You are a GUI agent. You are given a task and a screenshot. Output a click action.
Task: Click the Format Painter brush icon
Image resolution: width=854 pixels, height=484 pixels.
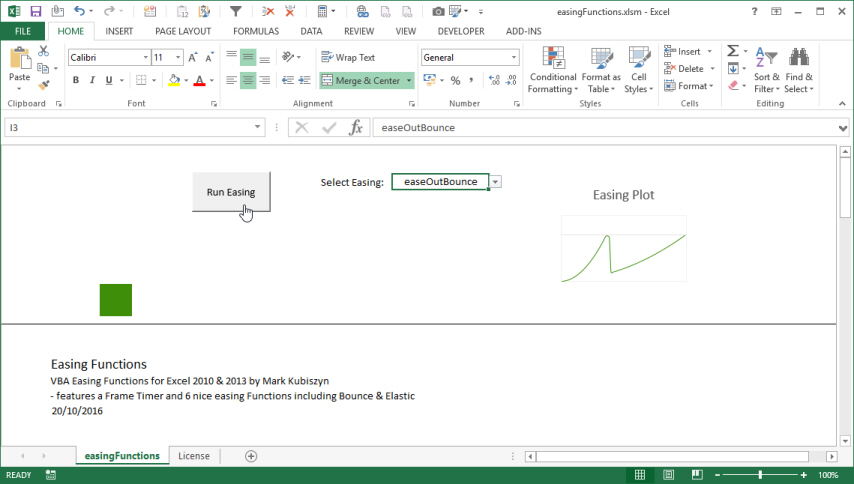[x=43, y=86]
